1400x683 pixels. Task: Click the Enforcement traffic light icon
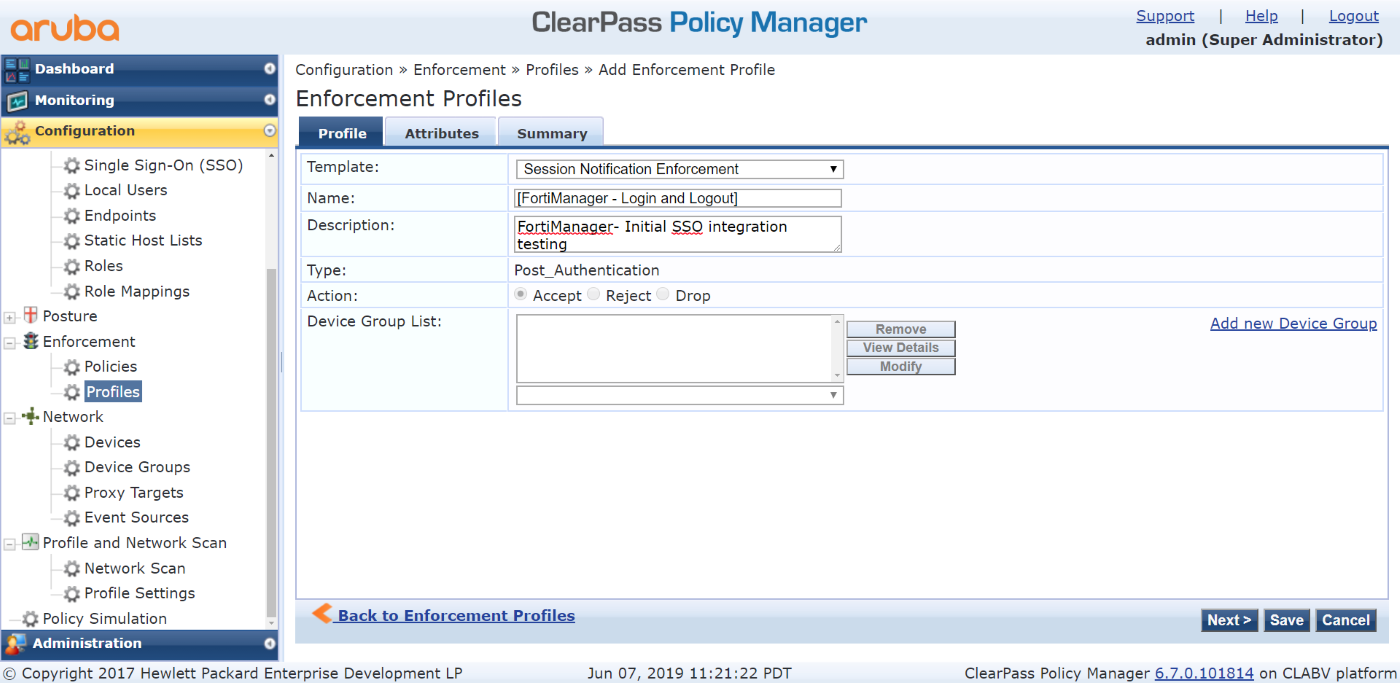point(30,342)
